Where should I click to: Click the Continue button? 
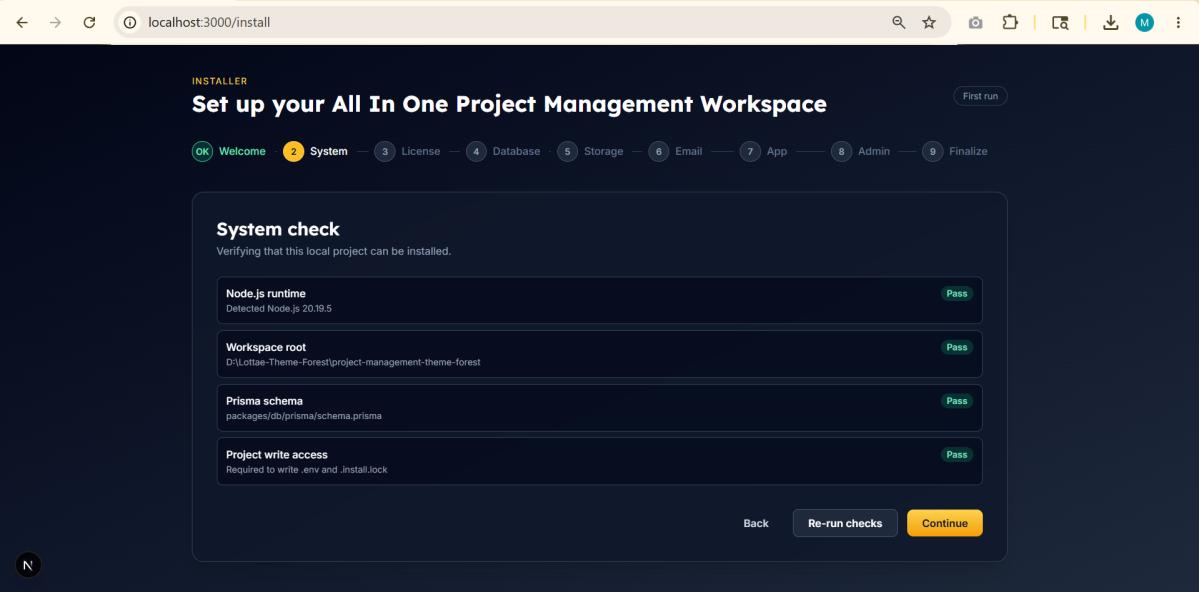point(944,523)
